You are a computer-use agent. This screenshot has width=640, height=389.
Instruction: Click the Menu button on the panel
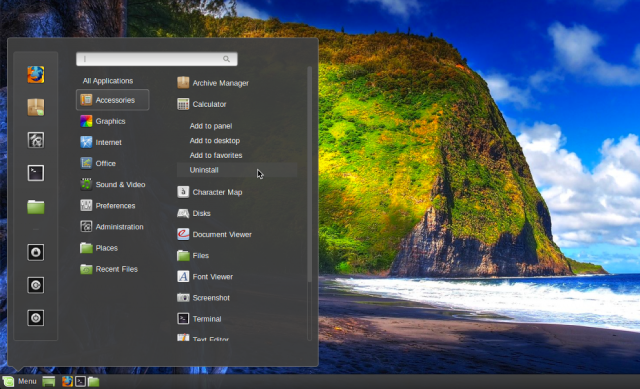pos(20,381)
